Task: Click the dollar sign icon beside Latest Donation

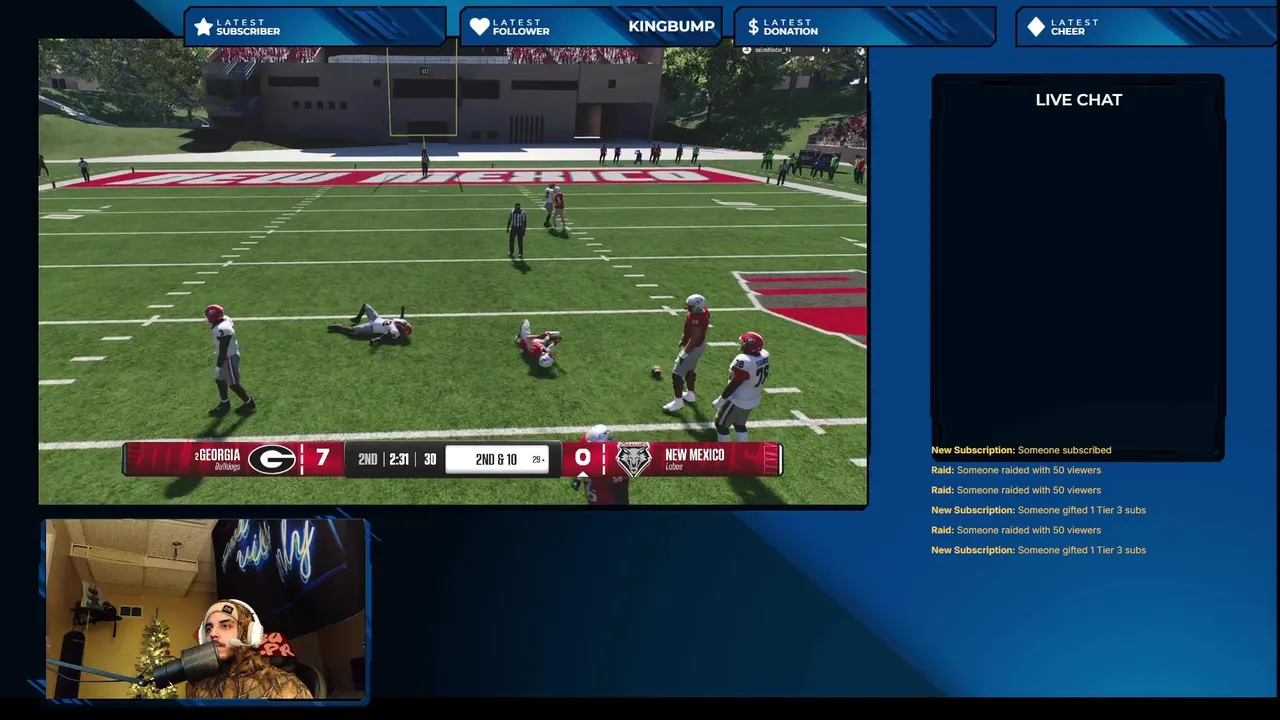Action: (753, 27)
